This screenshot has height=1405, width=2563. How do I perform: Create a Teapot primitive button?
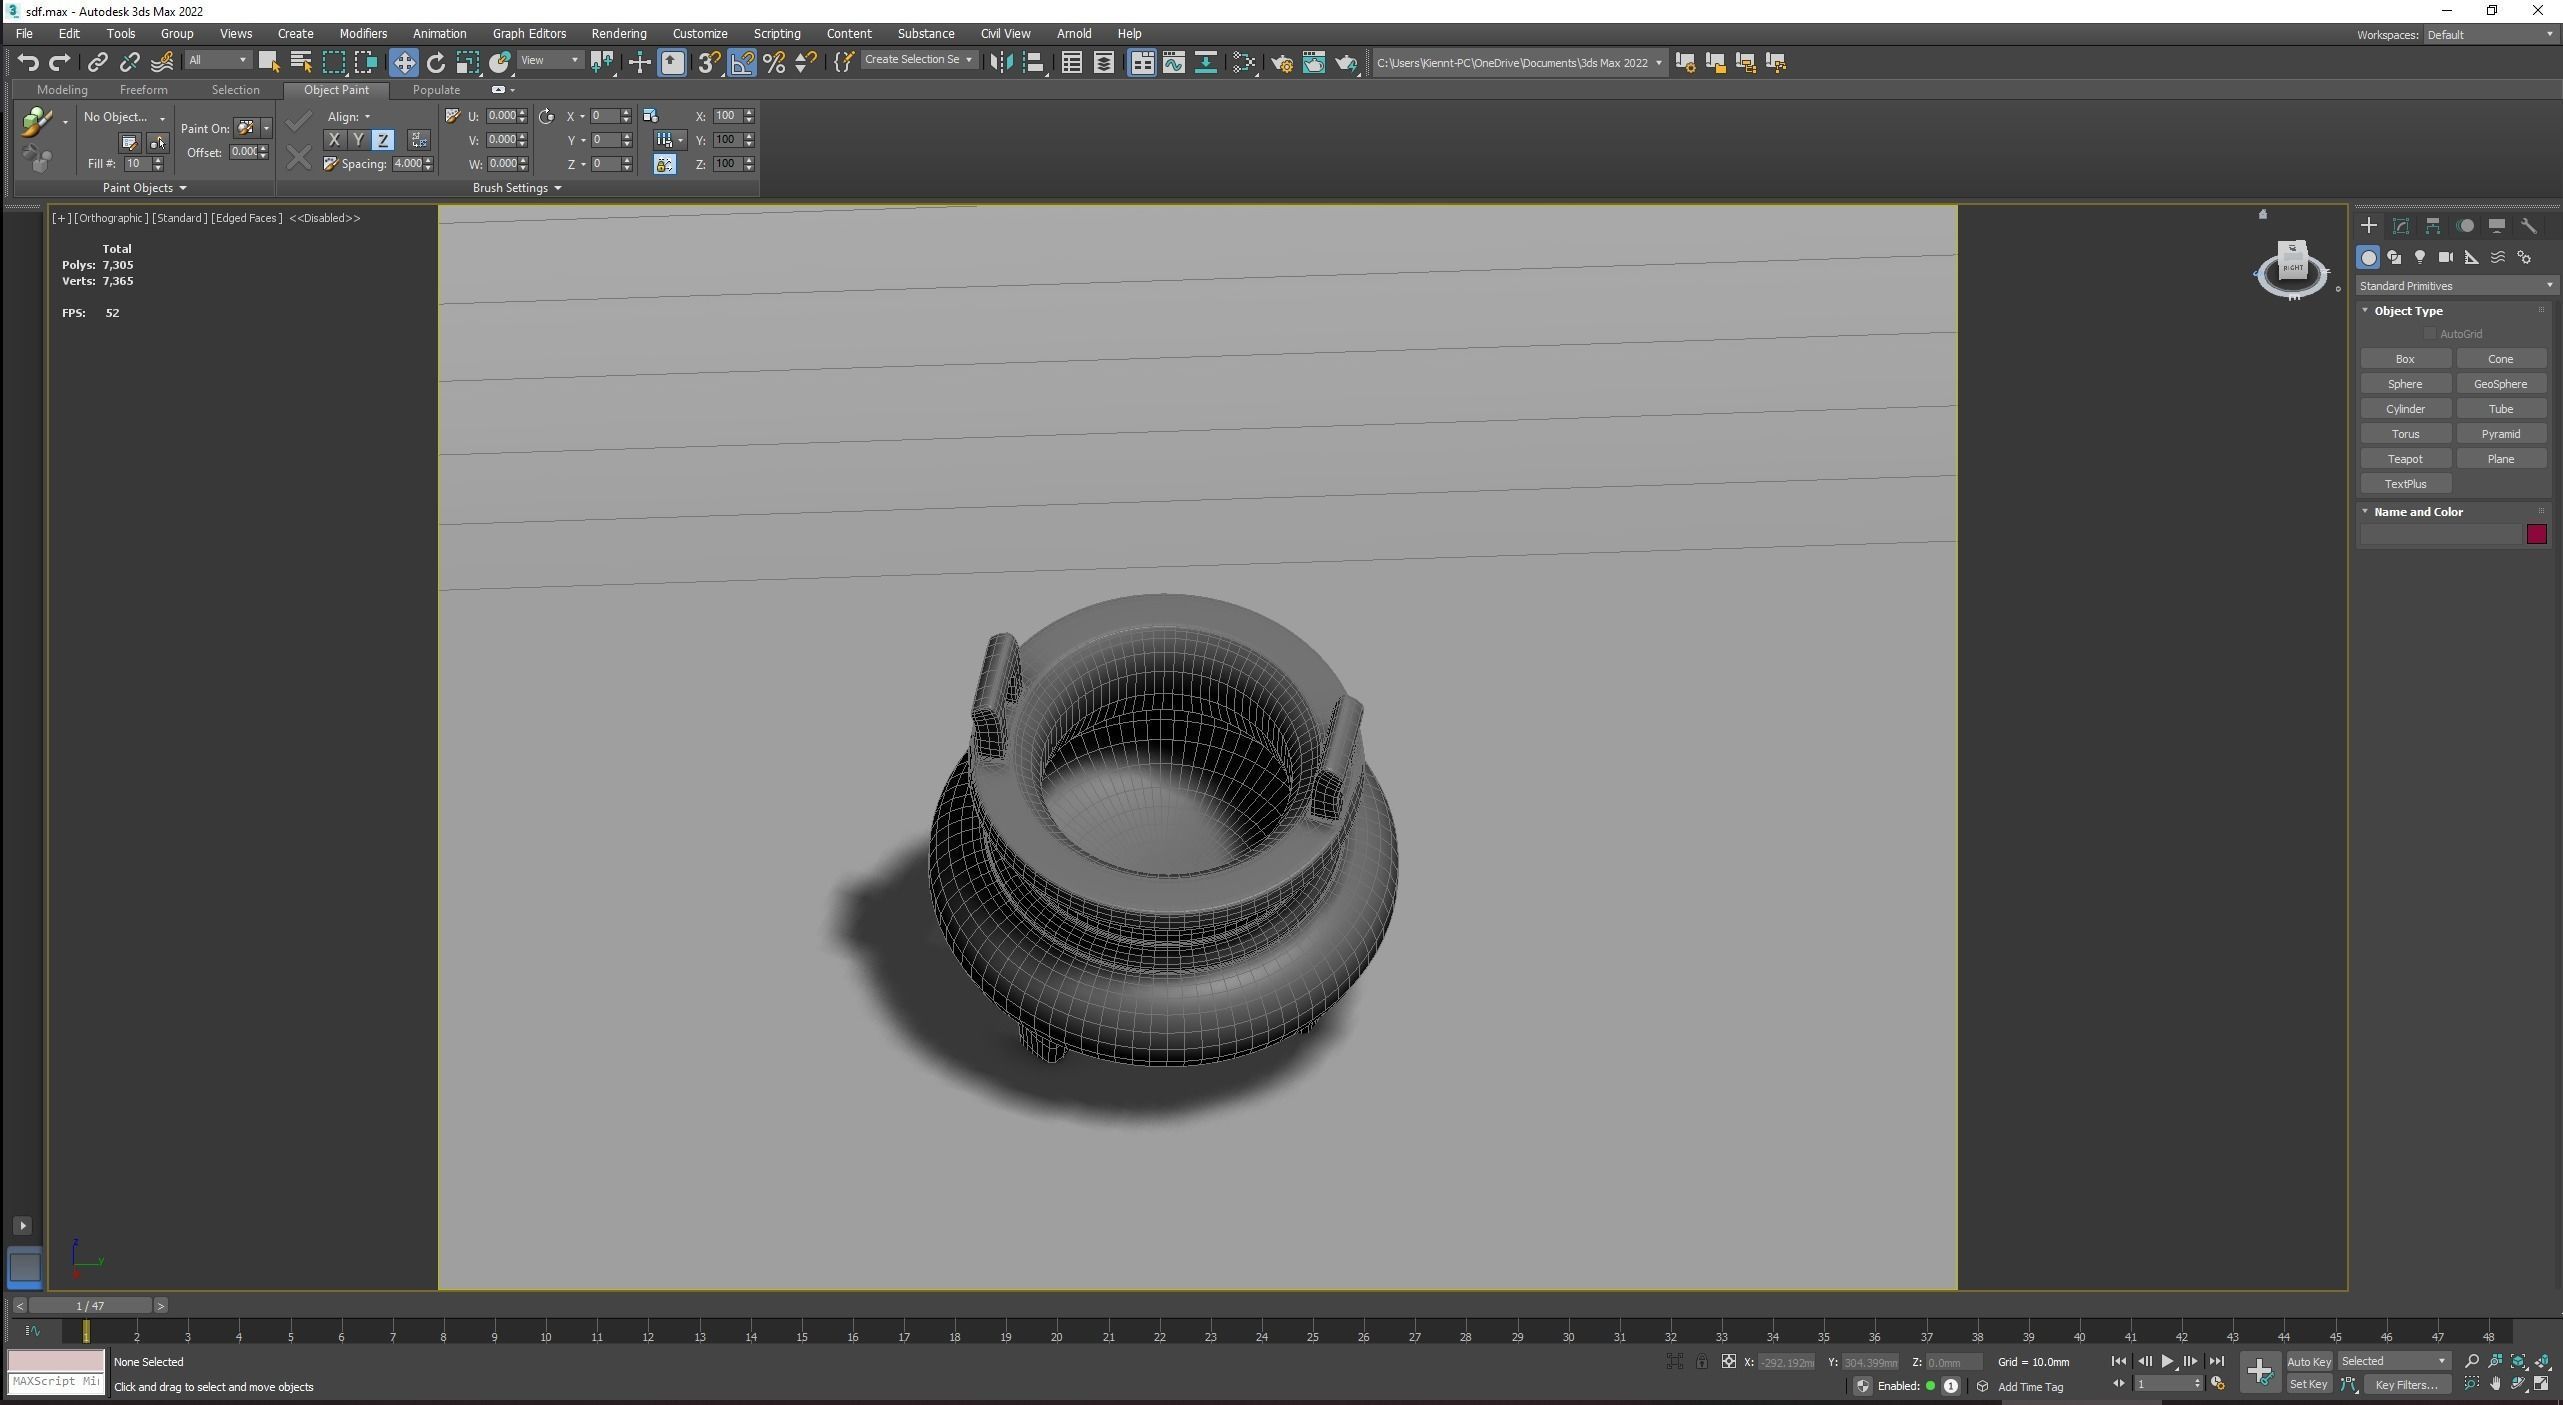tap(2405, 459)
